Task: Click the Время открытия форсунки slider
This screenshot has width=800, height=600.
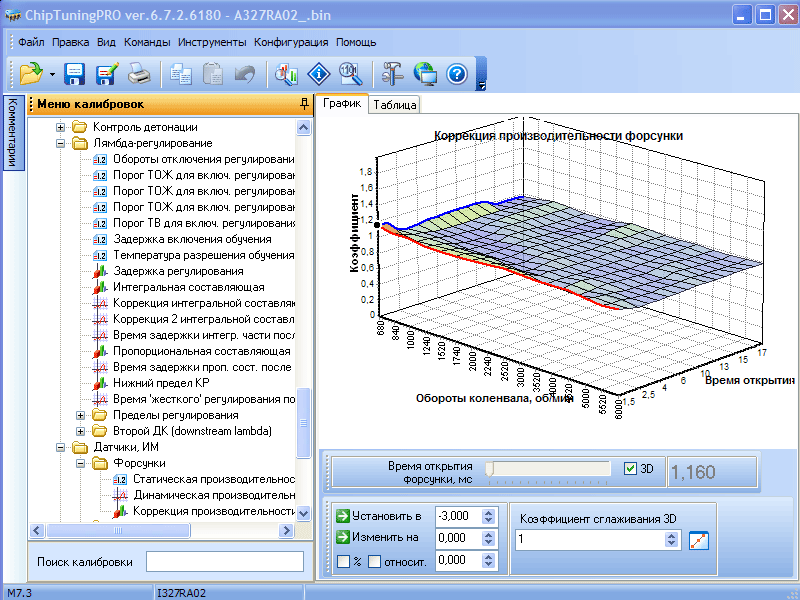Action: (x=490, y=468)
